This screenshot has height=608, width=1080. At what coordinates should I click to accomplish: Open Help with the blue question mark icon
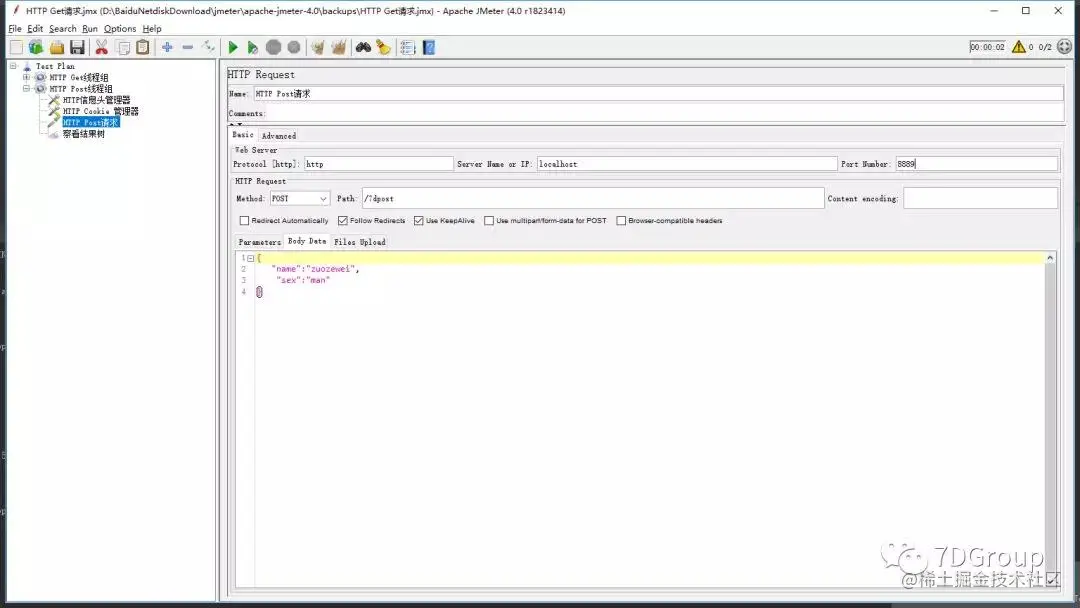(x=428, y=48)
